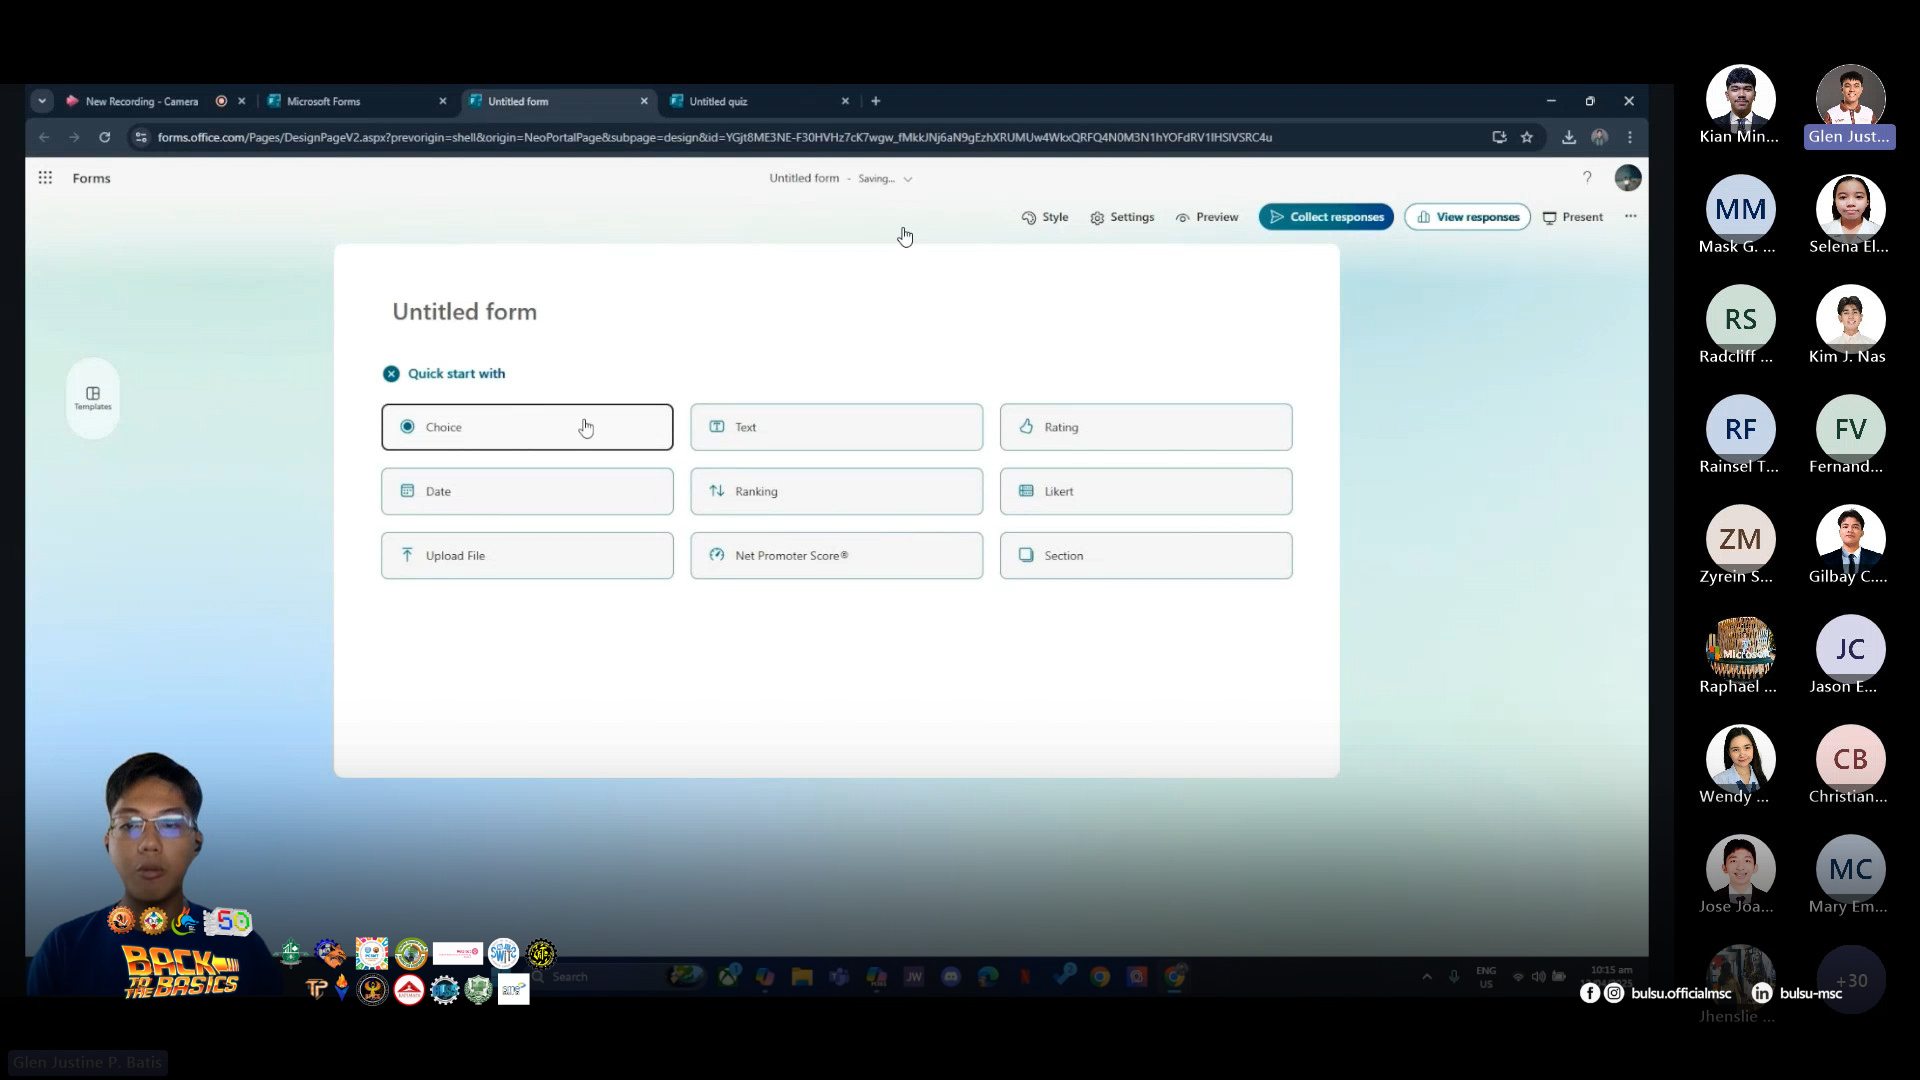Click the View responses button
The width and height of the screenshot is (1920, 1080).
(x=1467, y=217)
